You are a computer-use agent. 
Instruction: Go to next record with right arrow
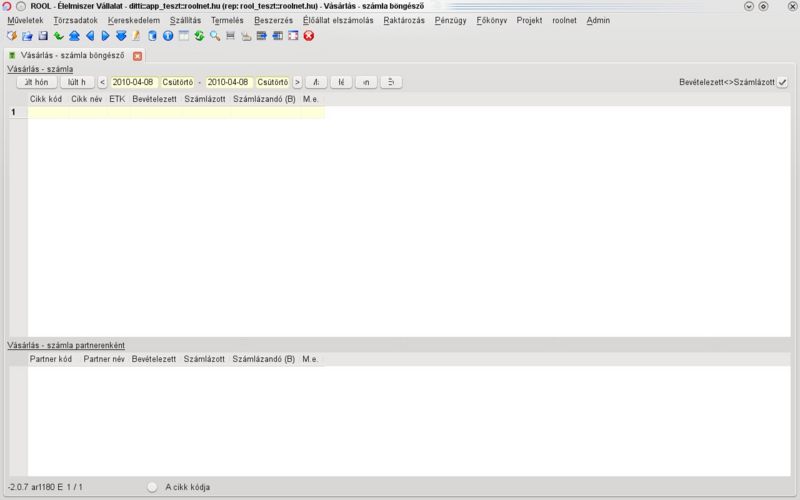(106, 36)
